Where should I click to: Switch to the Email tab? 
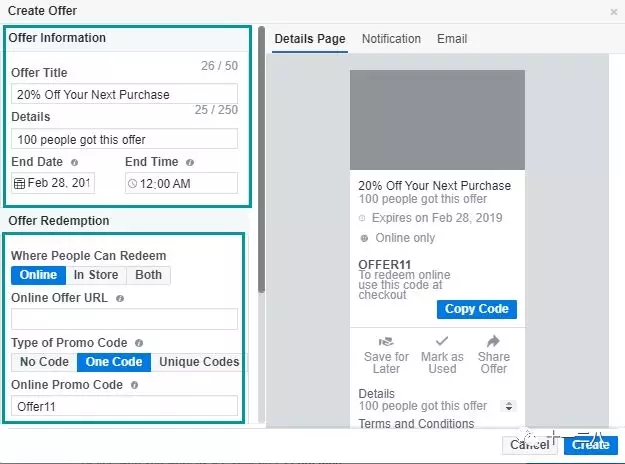click(x=452, y=39)
